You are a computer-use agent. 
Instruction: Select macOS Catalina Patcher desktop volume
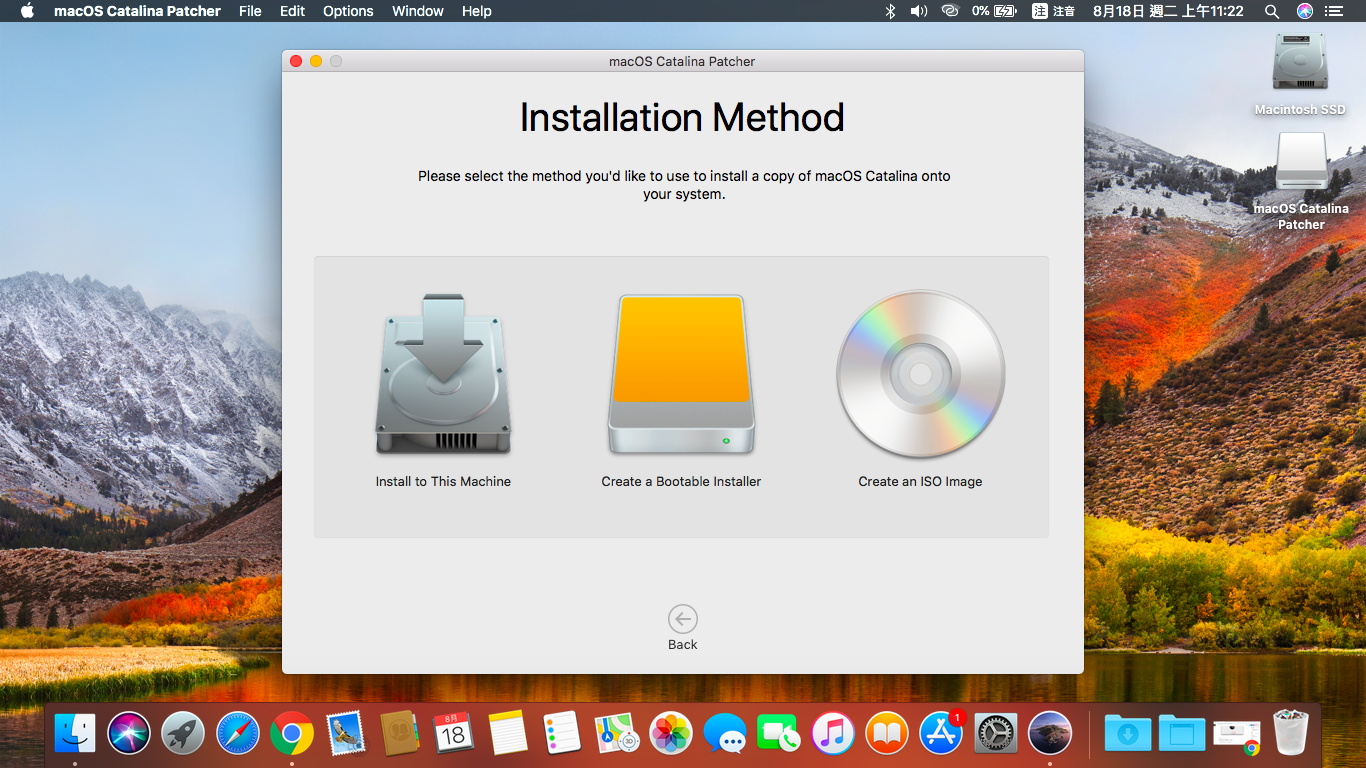pos(1301,181)
